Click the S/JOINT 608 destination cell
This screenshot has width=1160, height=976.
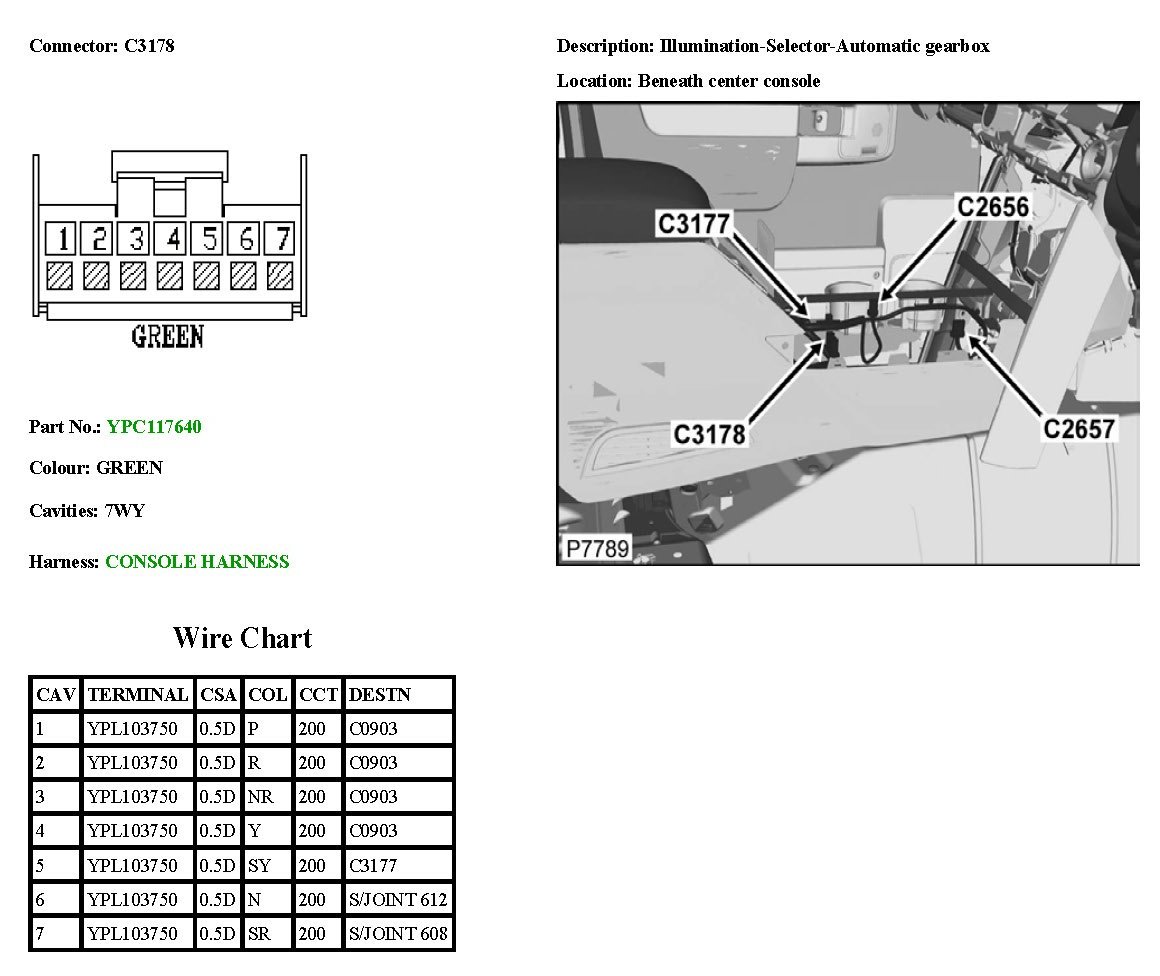click(x=398, y=934)
